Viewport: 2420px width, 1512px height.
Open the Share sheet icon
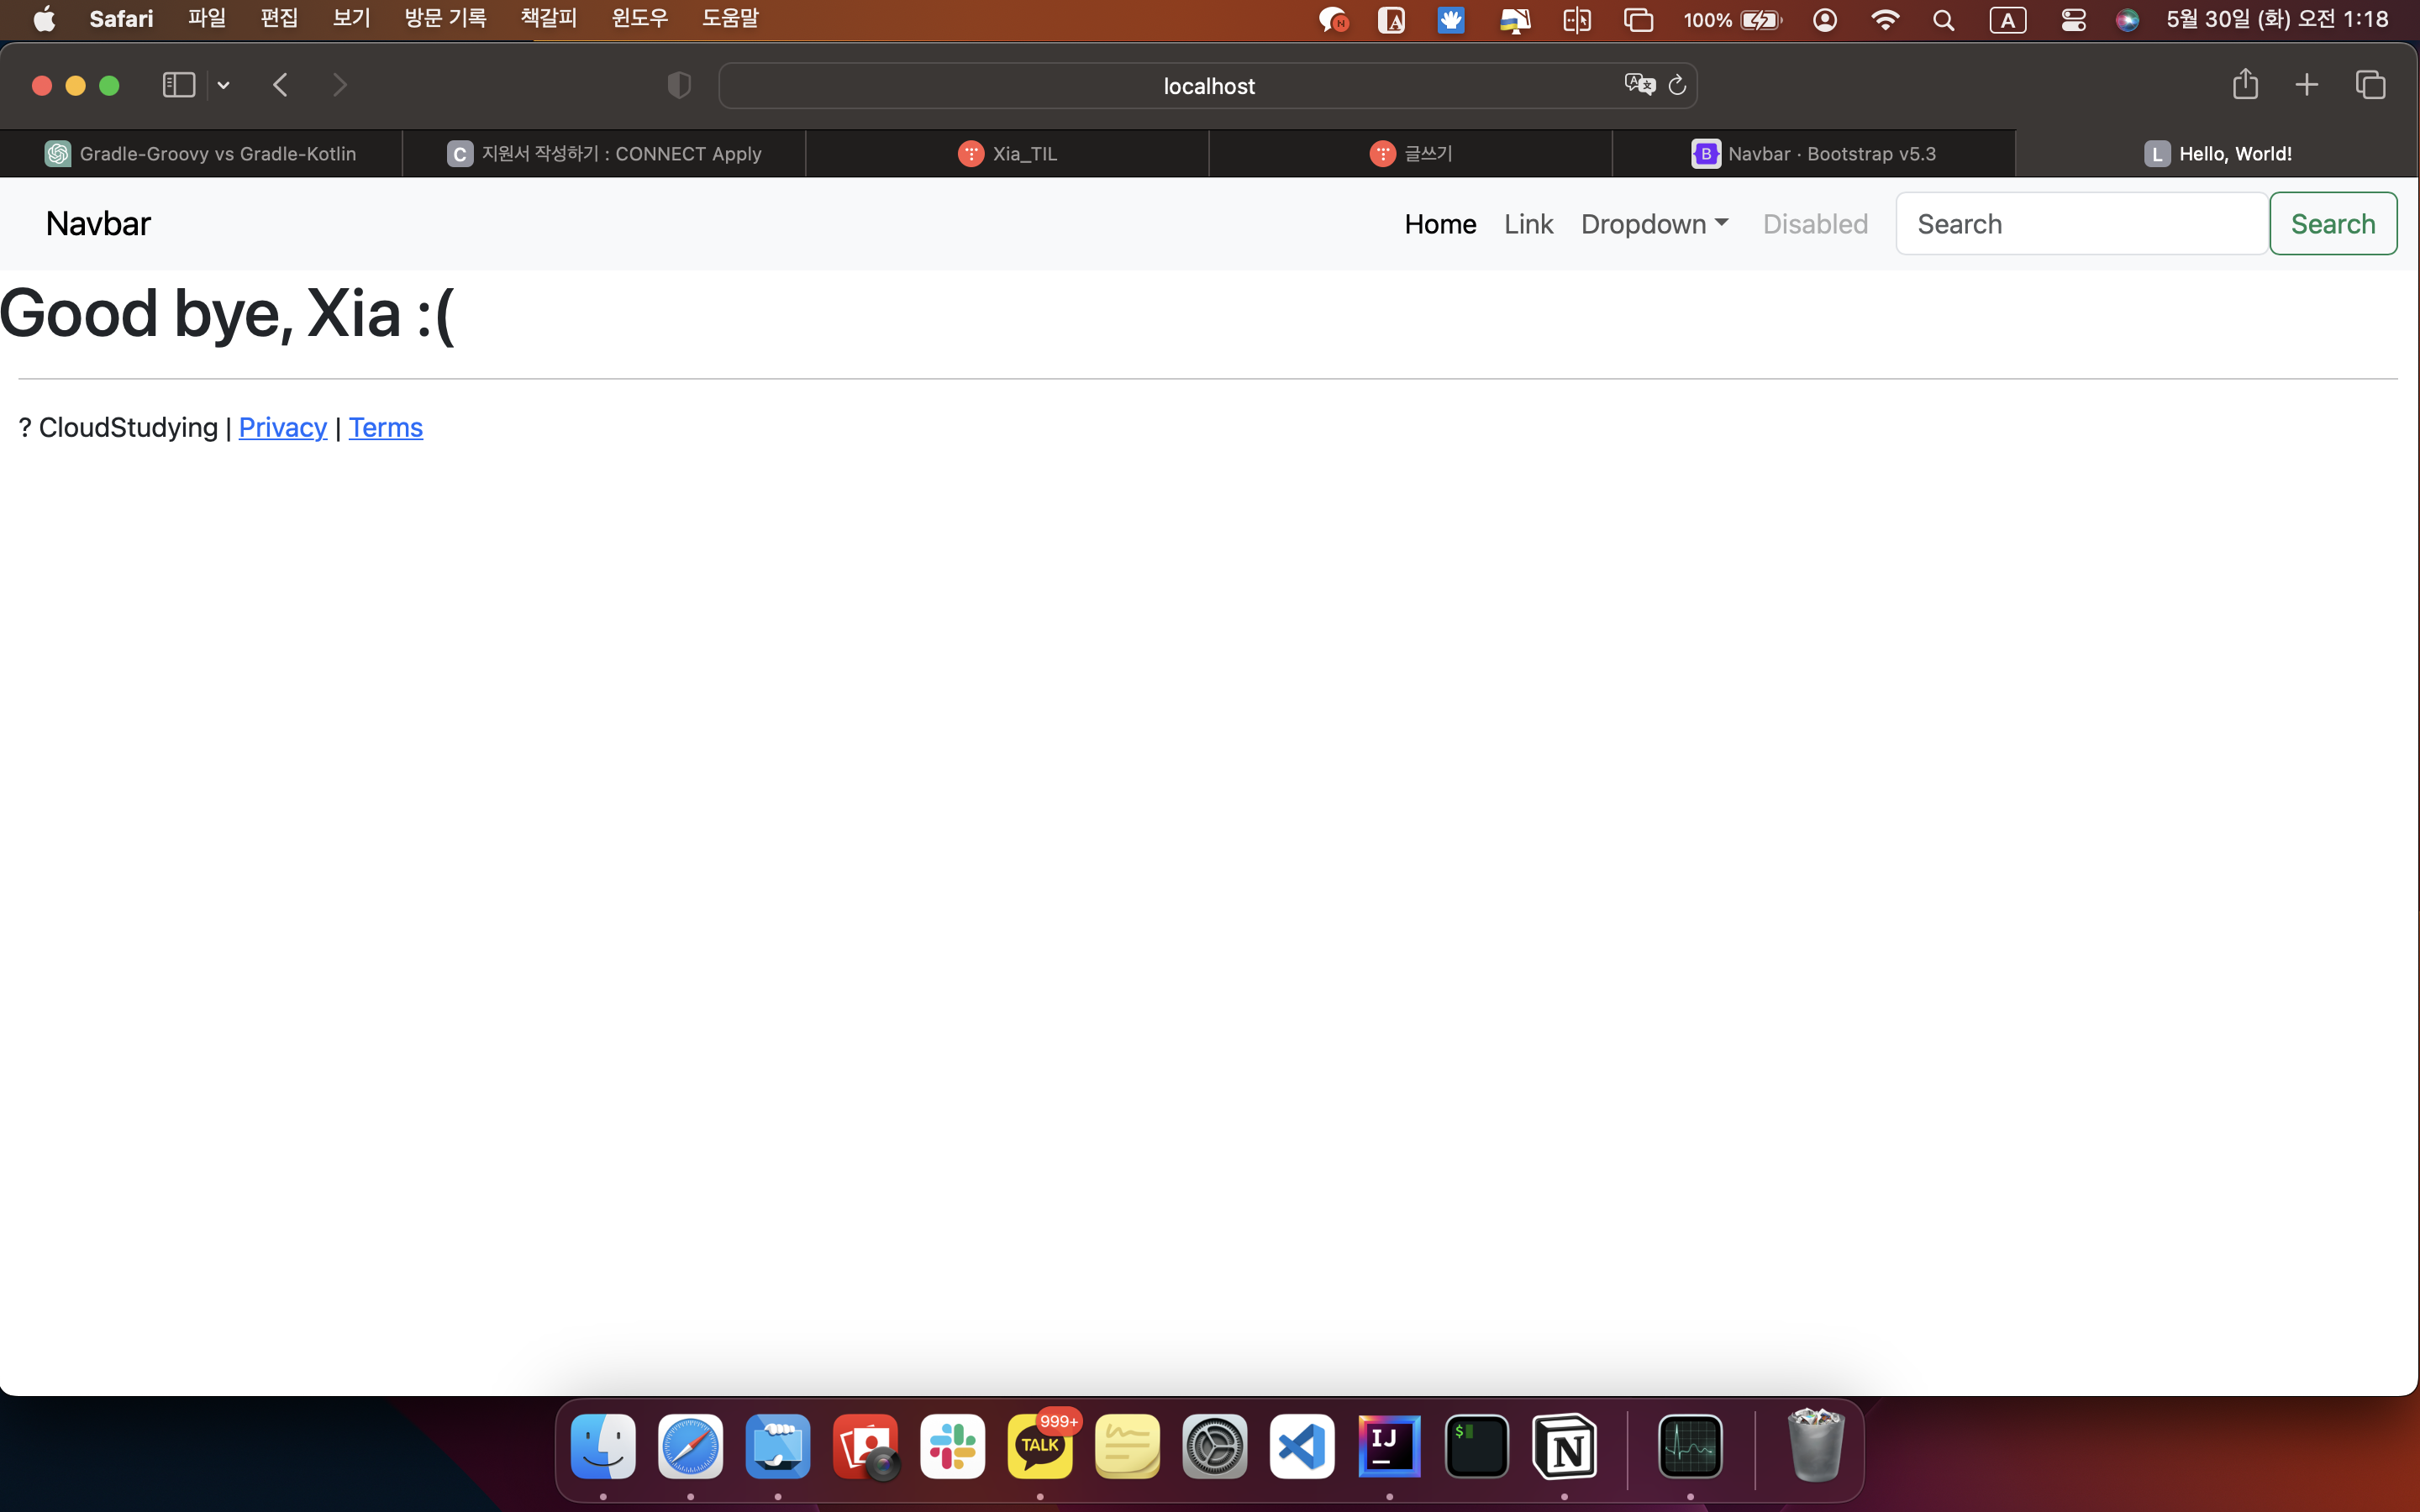pos(2245,84)
